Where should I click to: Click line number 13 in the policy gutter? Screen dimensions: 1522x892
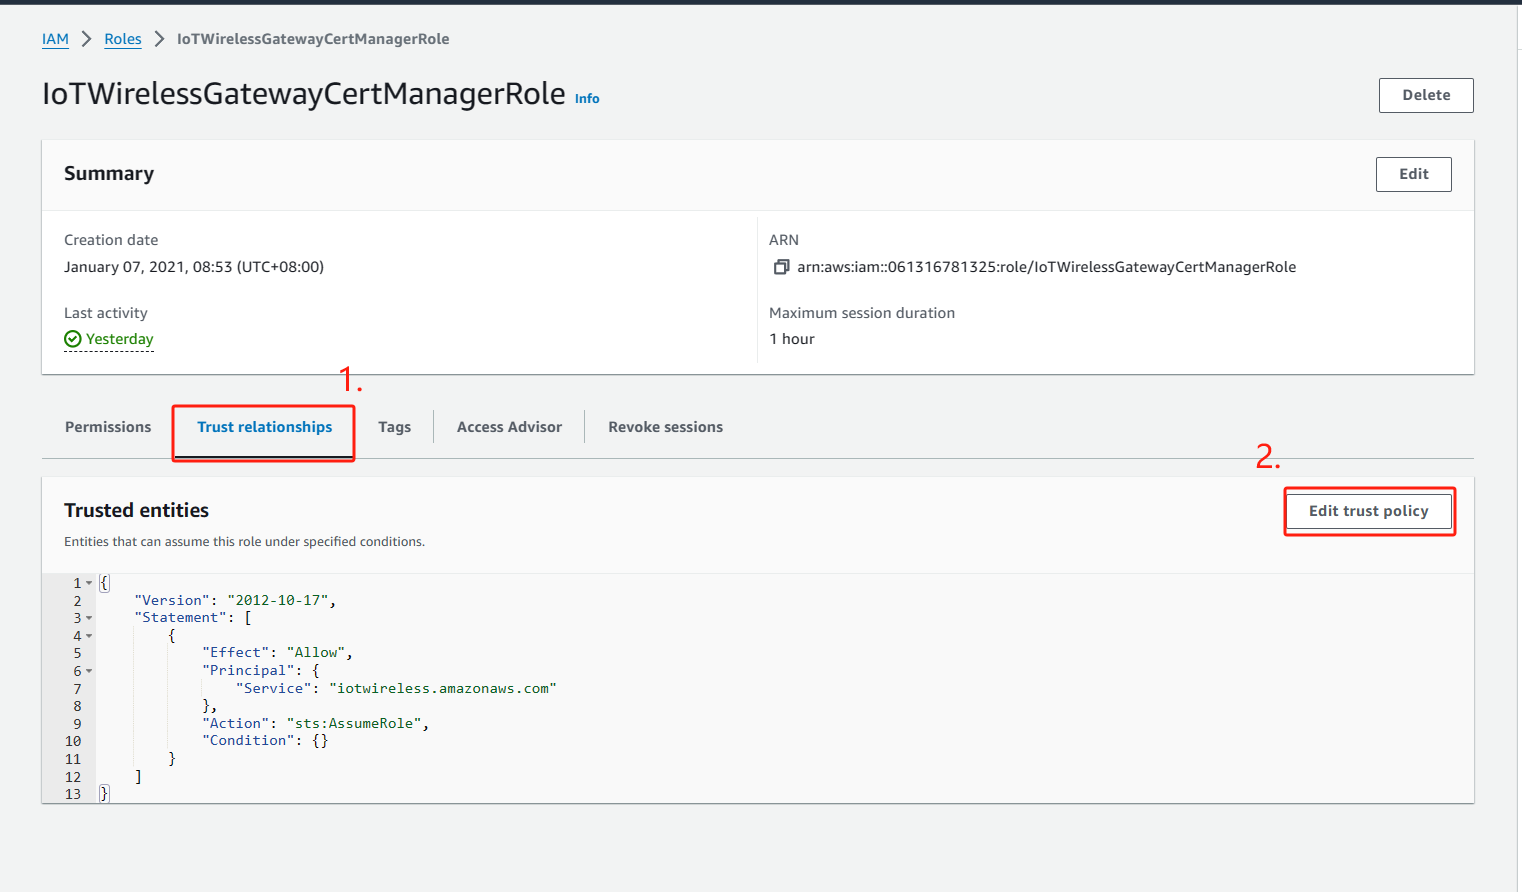point(73,794)
